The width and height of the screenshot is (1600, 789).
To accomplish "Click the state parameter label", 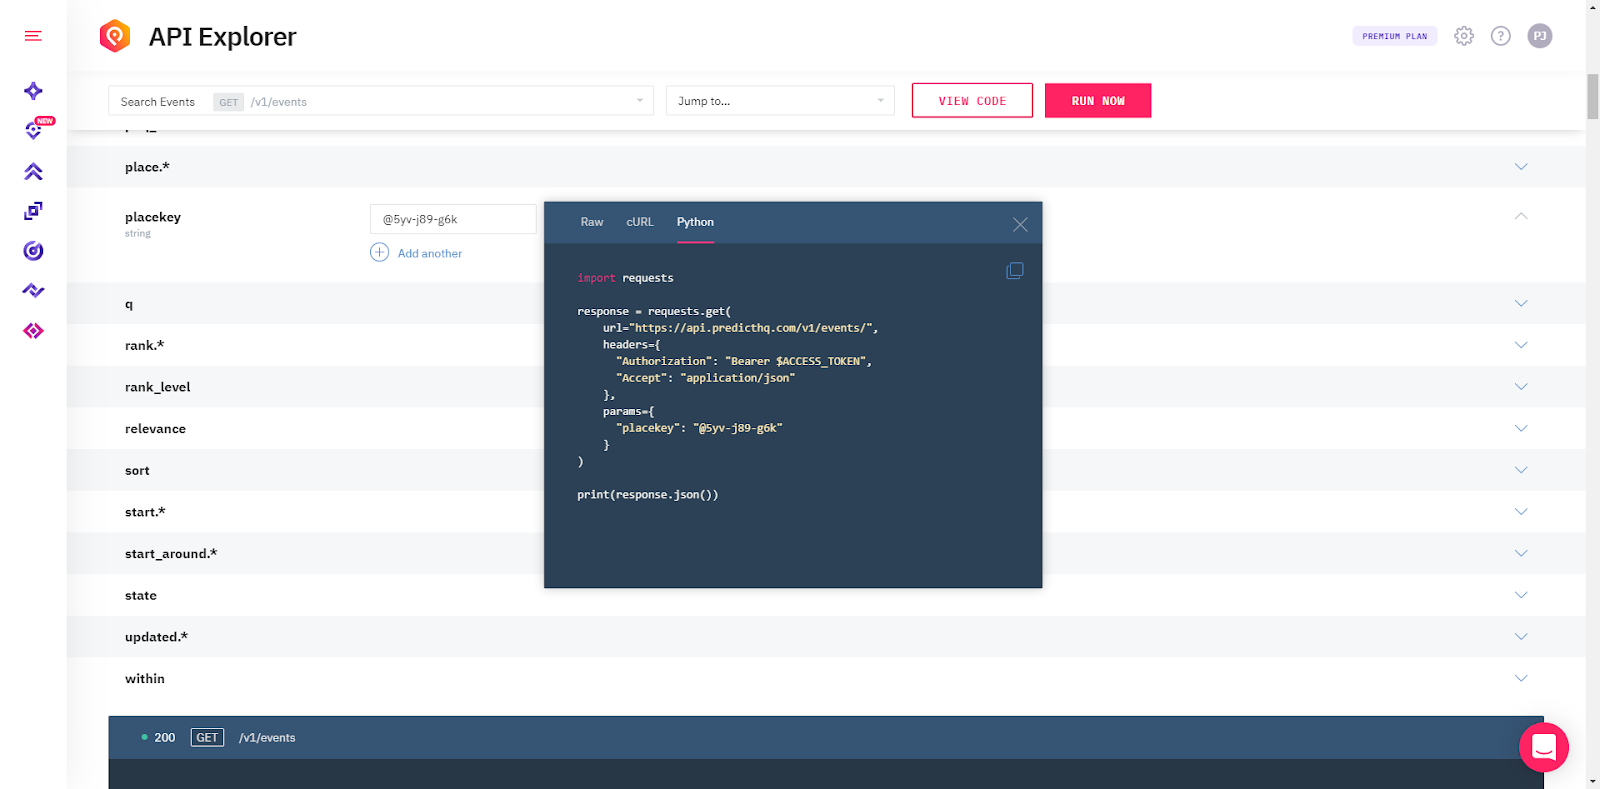I will click(x=141, y=596).
